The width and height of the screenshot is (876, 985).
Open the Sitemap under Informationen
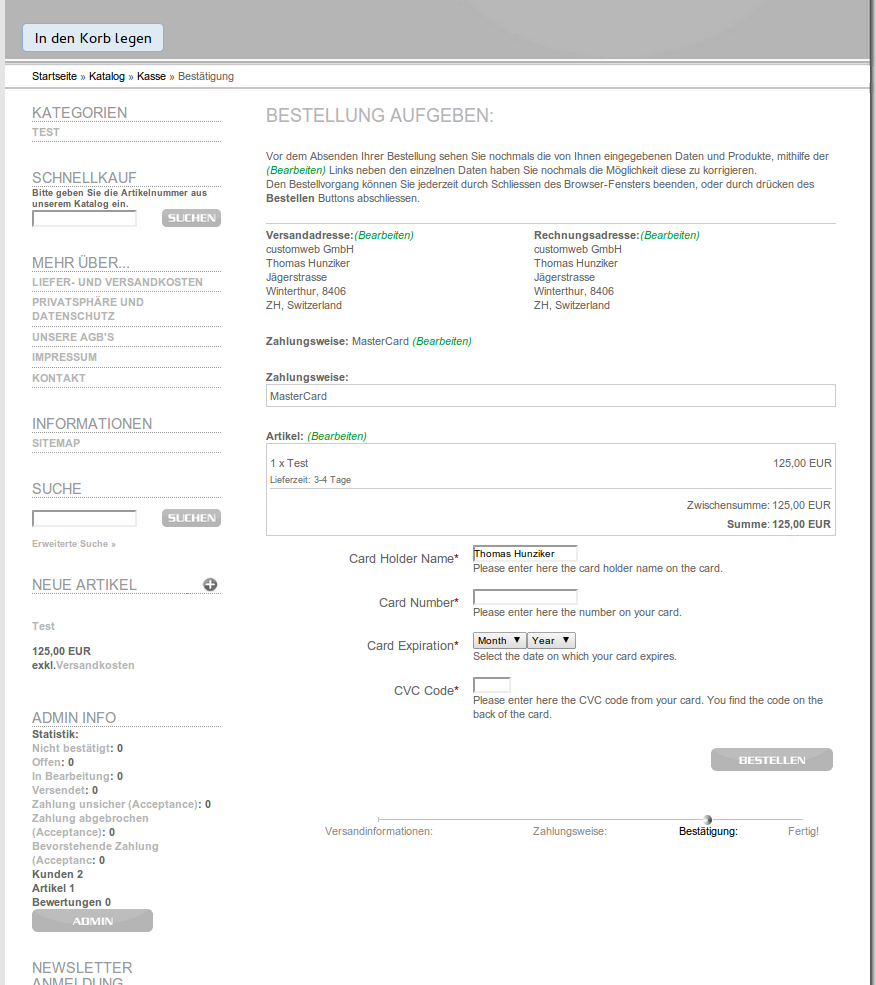[x=53, y=443]
